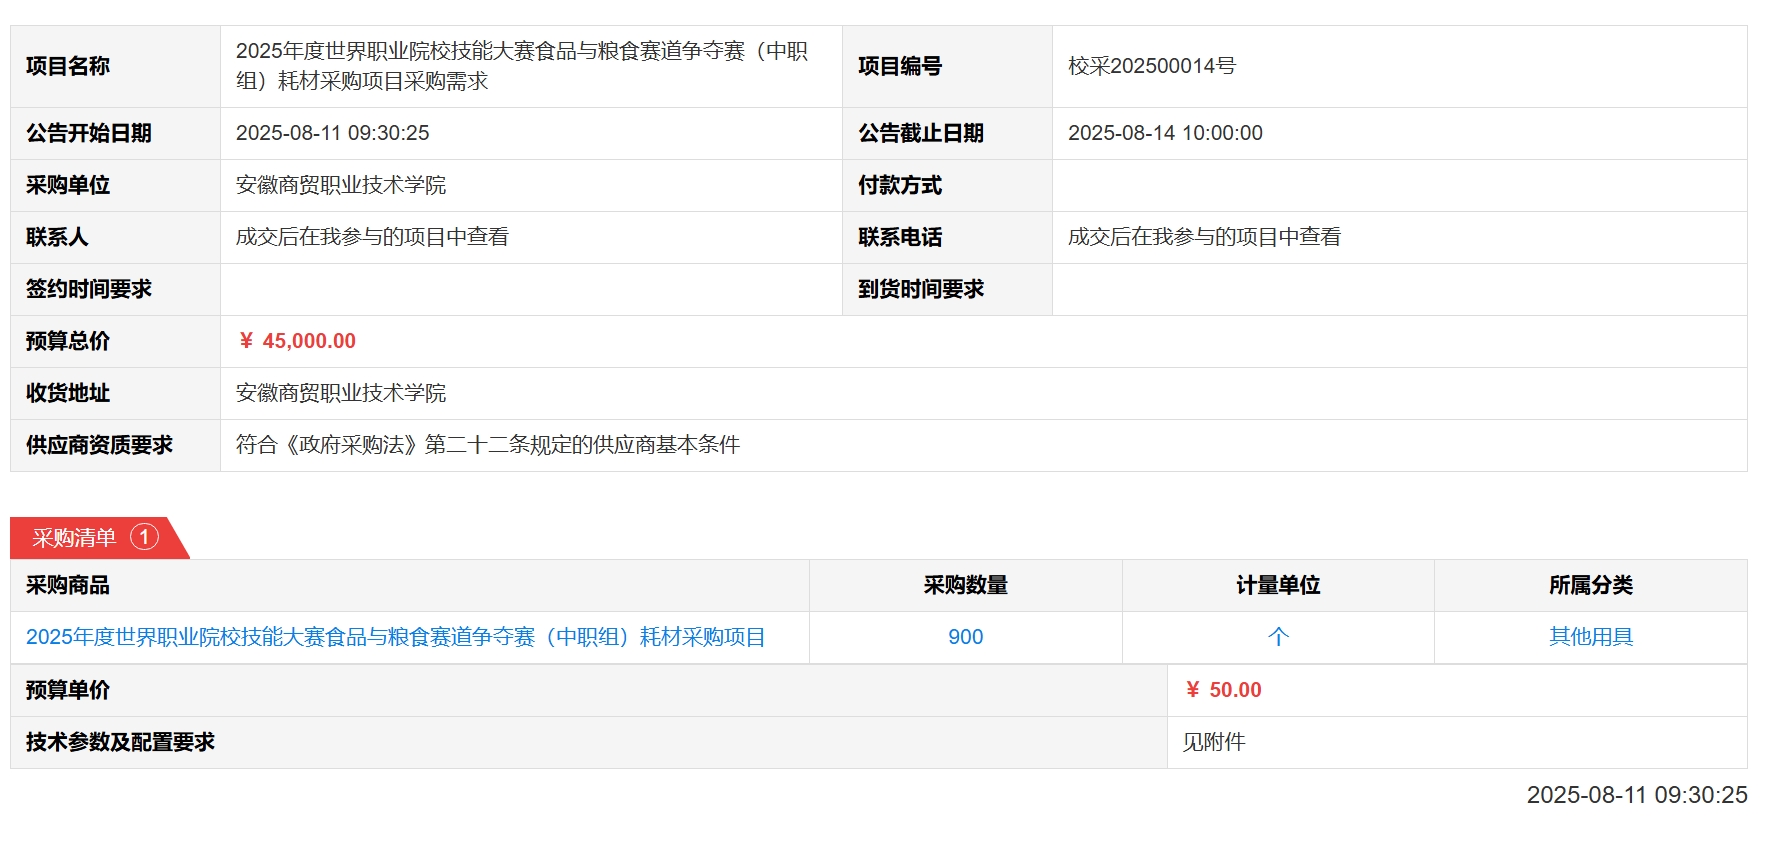Click the 采购商品 column header
The height and width of the screenshot is (851, 1765).
click(68, 585)
